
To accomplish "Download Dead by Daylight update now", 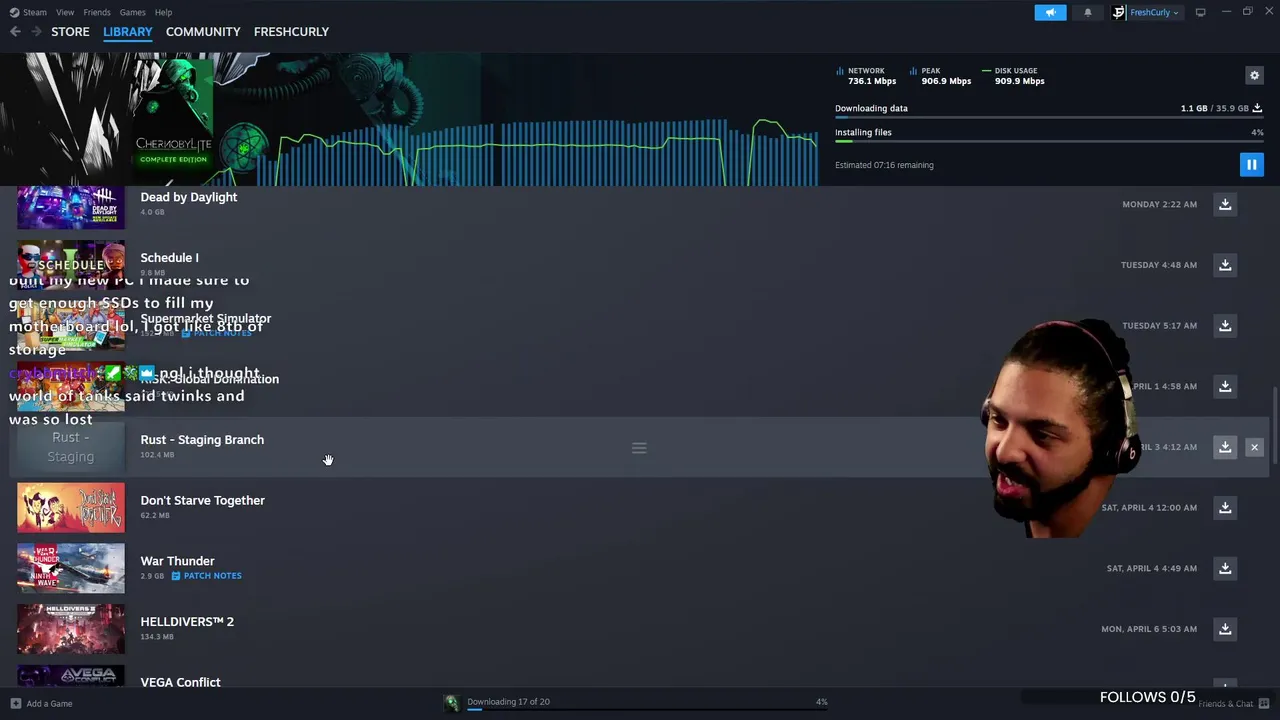I will pos(1225,204).
